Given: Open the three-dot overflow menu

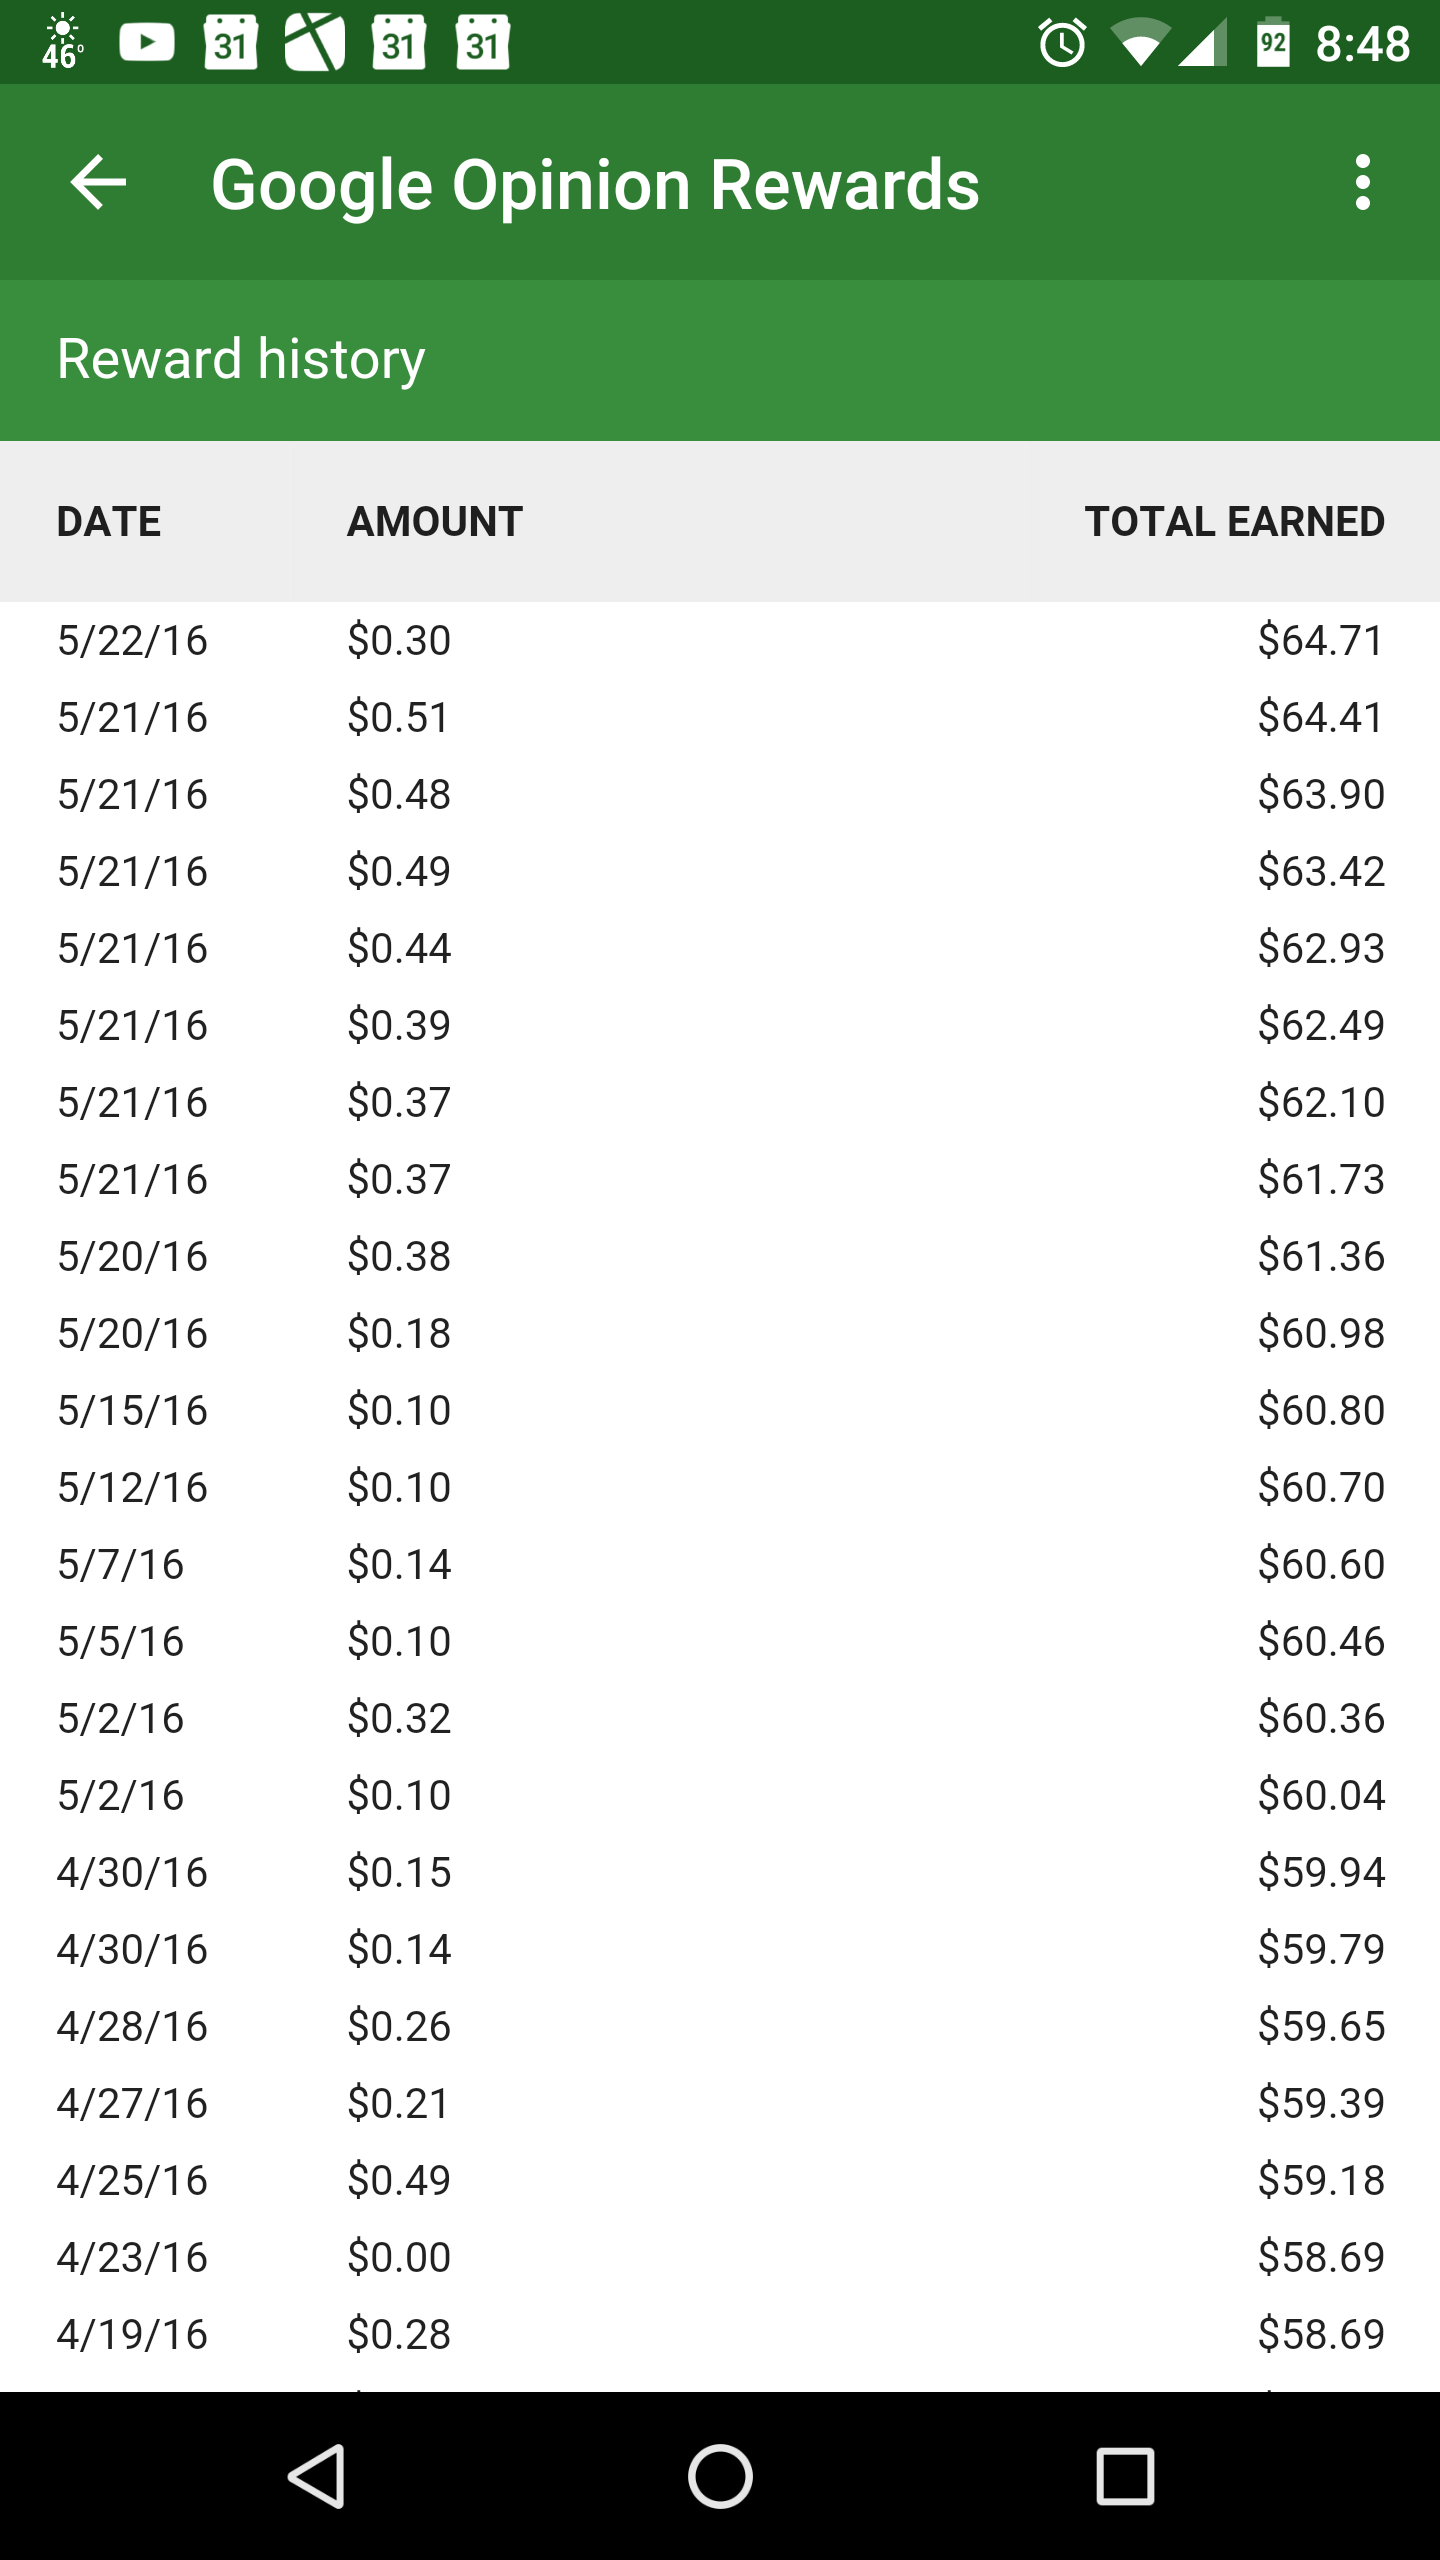Looking at the screenshot, I should click(1362, 183).
